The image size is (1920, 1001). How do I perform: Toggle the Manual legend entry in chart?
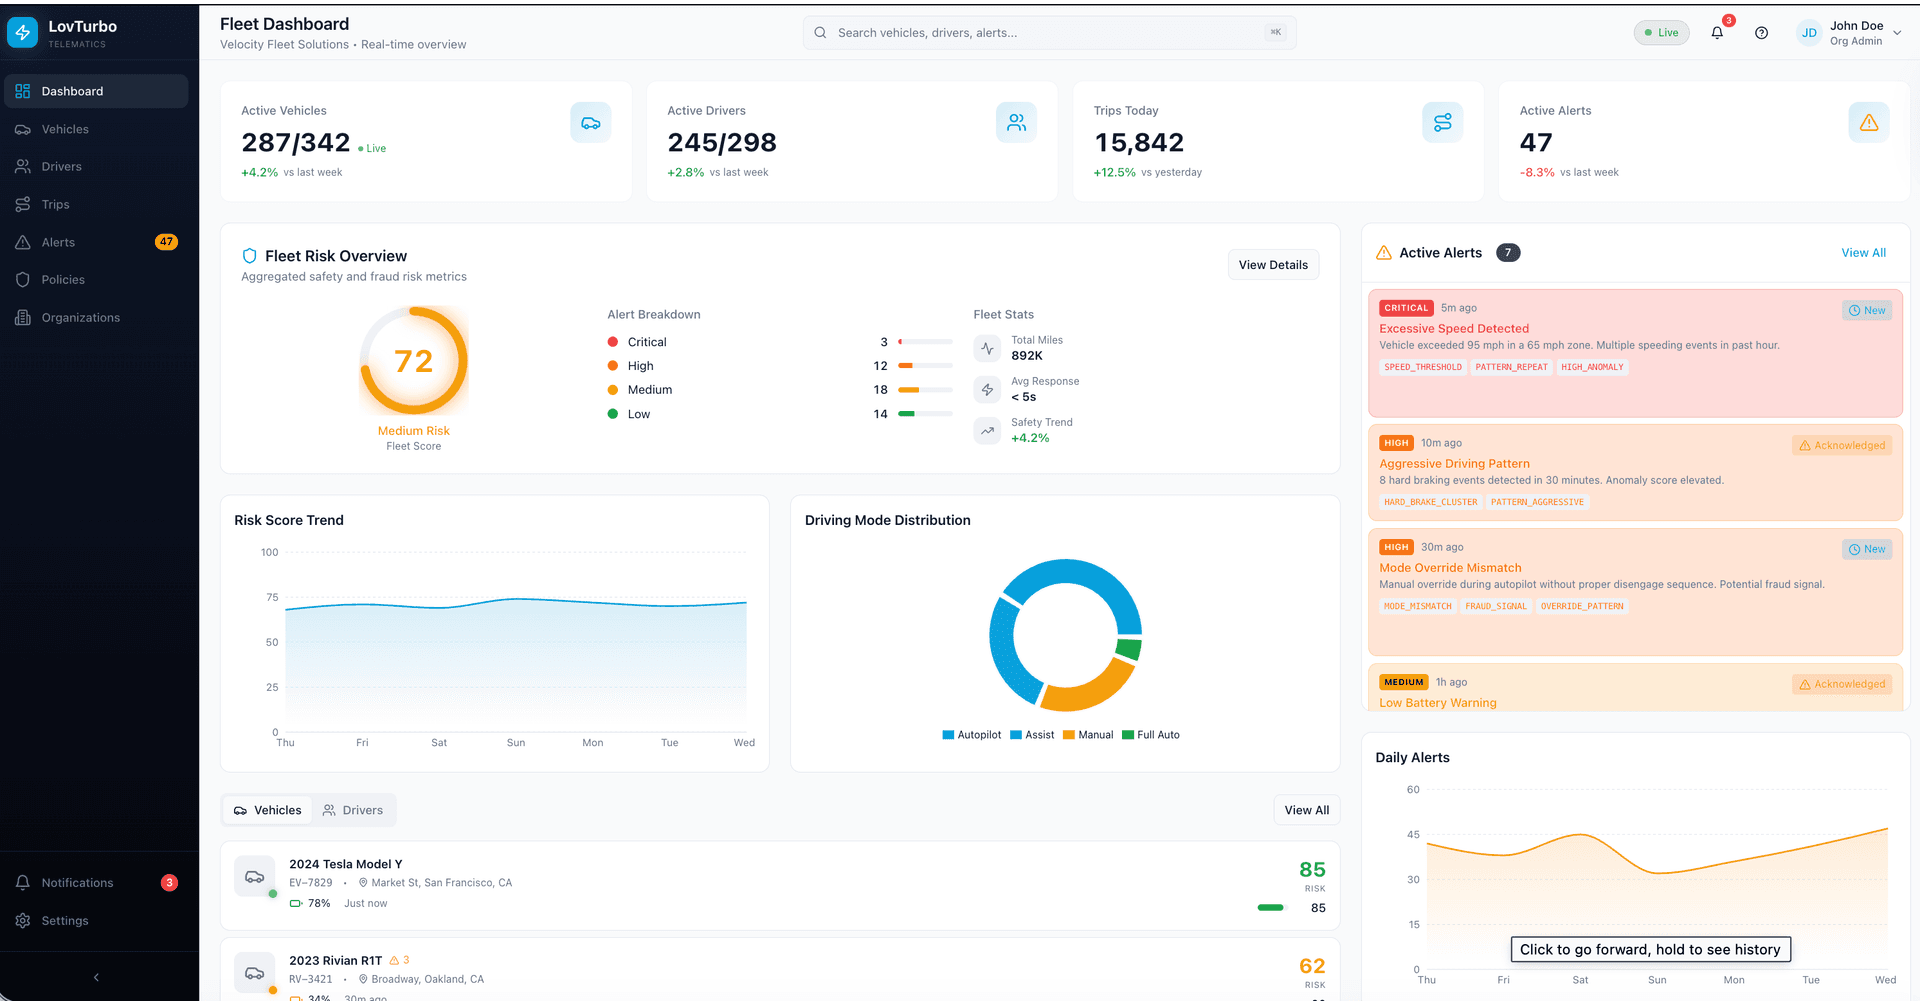[x=1088, y=735]
